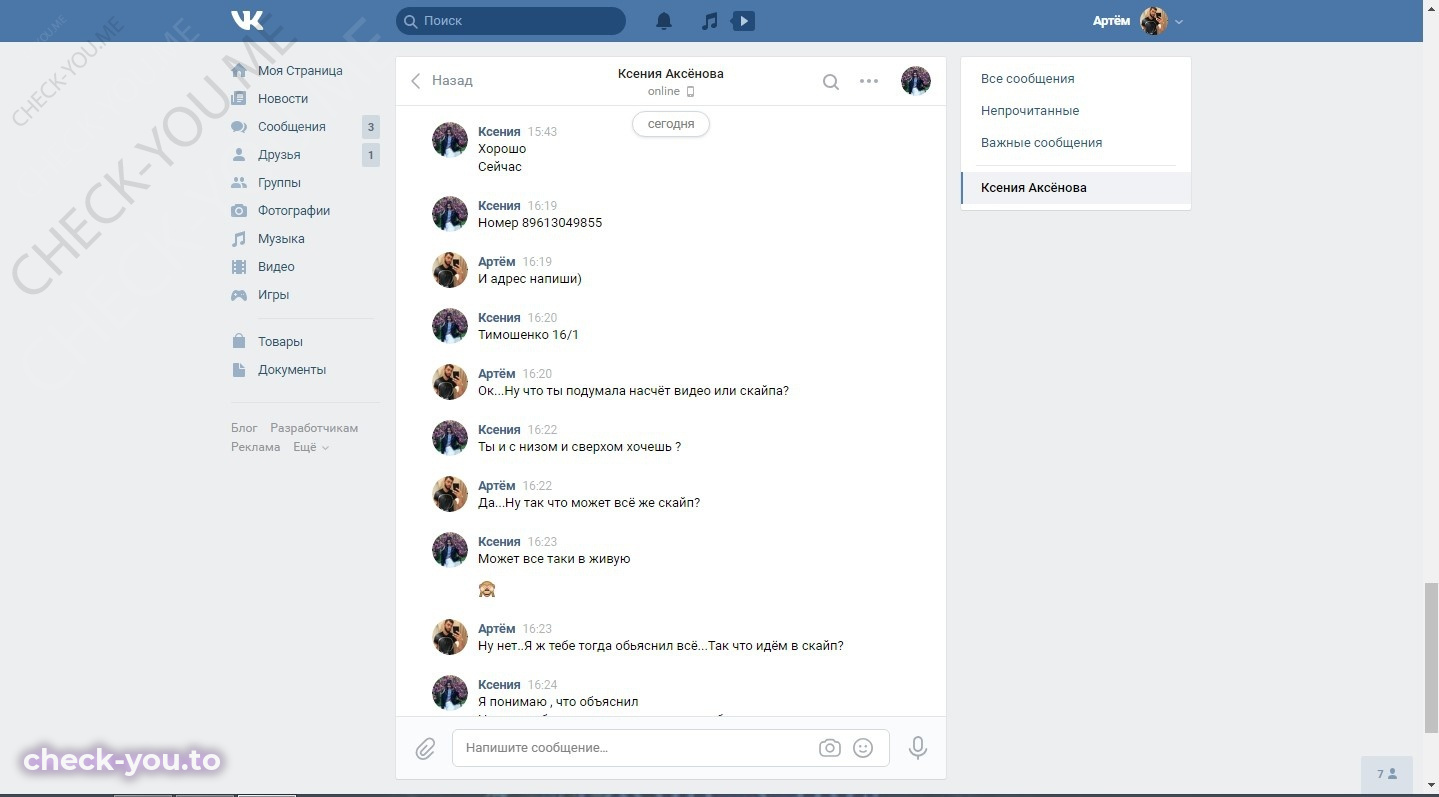Screen dimensions: 1439x797
Task: Click the VK logo in header
Action: pos(247,20)
